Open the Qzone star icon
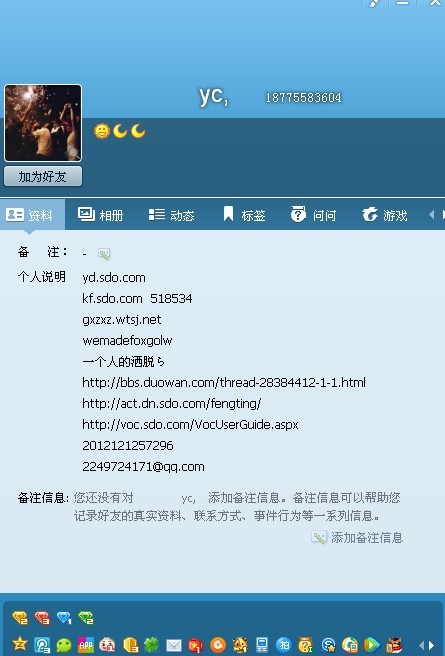This screenshot has width=445, height=656. coord(20,644)
